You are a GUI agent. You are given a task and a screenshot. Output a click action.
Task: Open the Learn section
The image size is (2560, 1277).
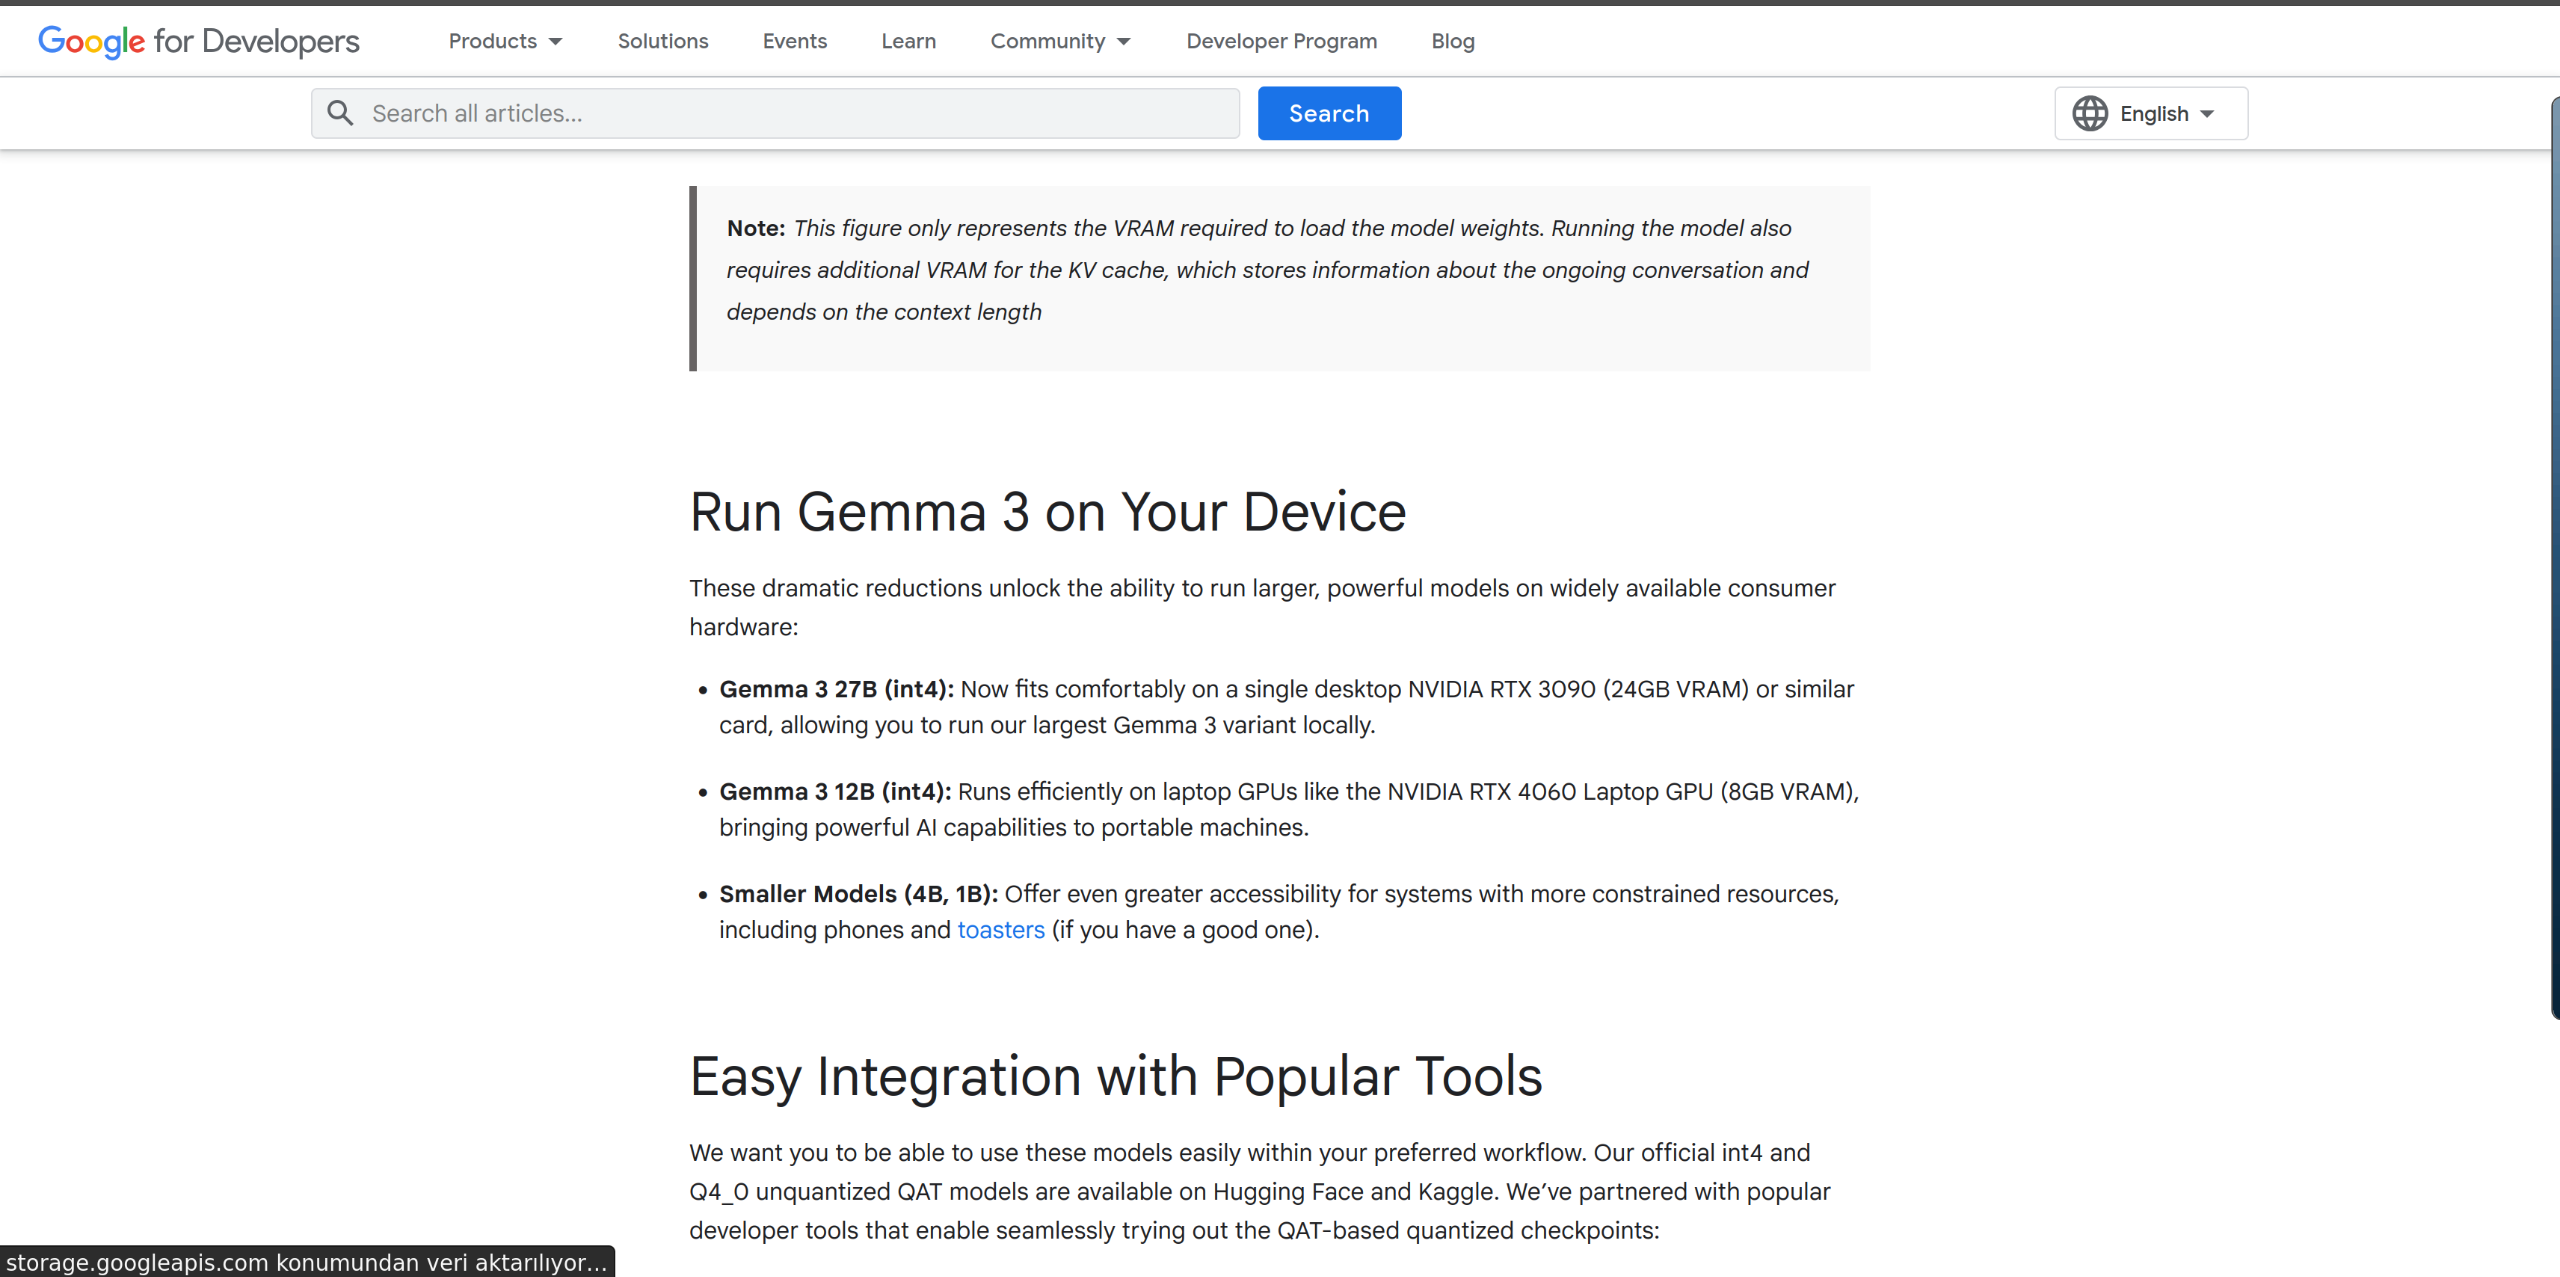point(908,41)
